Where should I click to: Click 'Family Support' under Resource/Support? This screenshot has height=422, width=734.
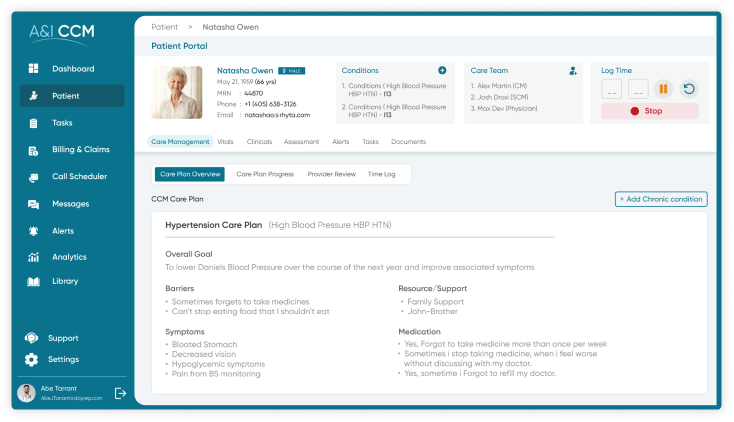(x=435, y=302)
